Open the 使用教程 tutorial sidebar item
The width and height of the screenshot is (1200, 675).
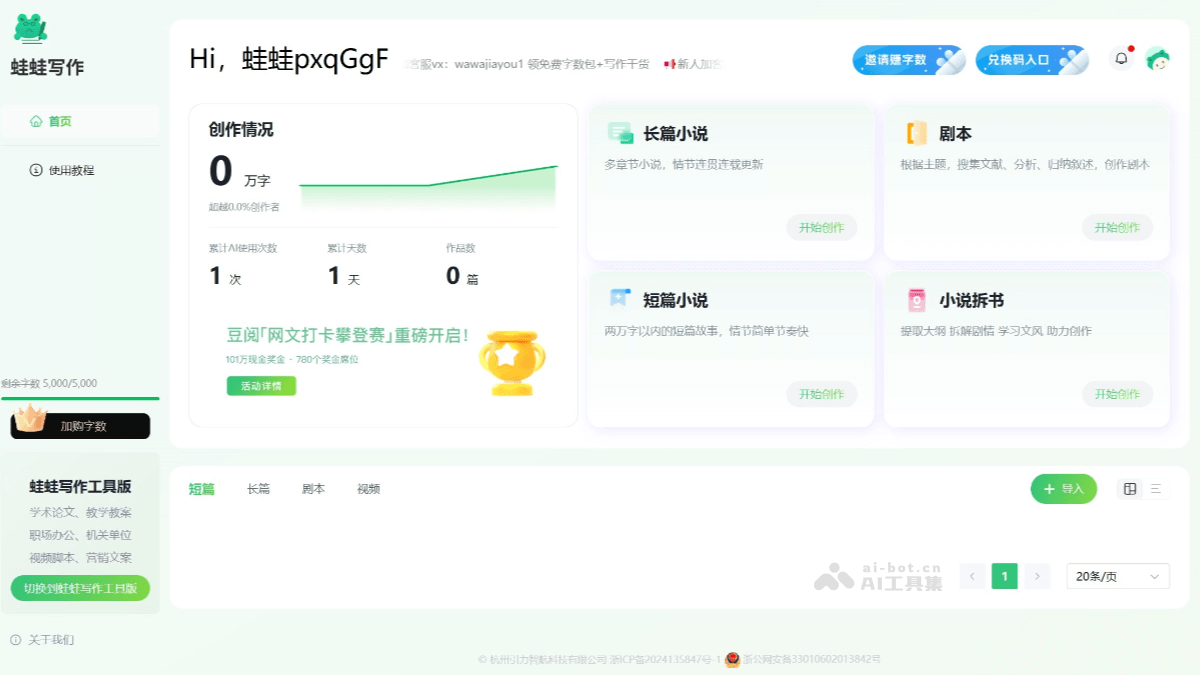click(62, 170)
